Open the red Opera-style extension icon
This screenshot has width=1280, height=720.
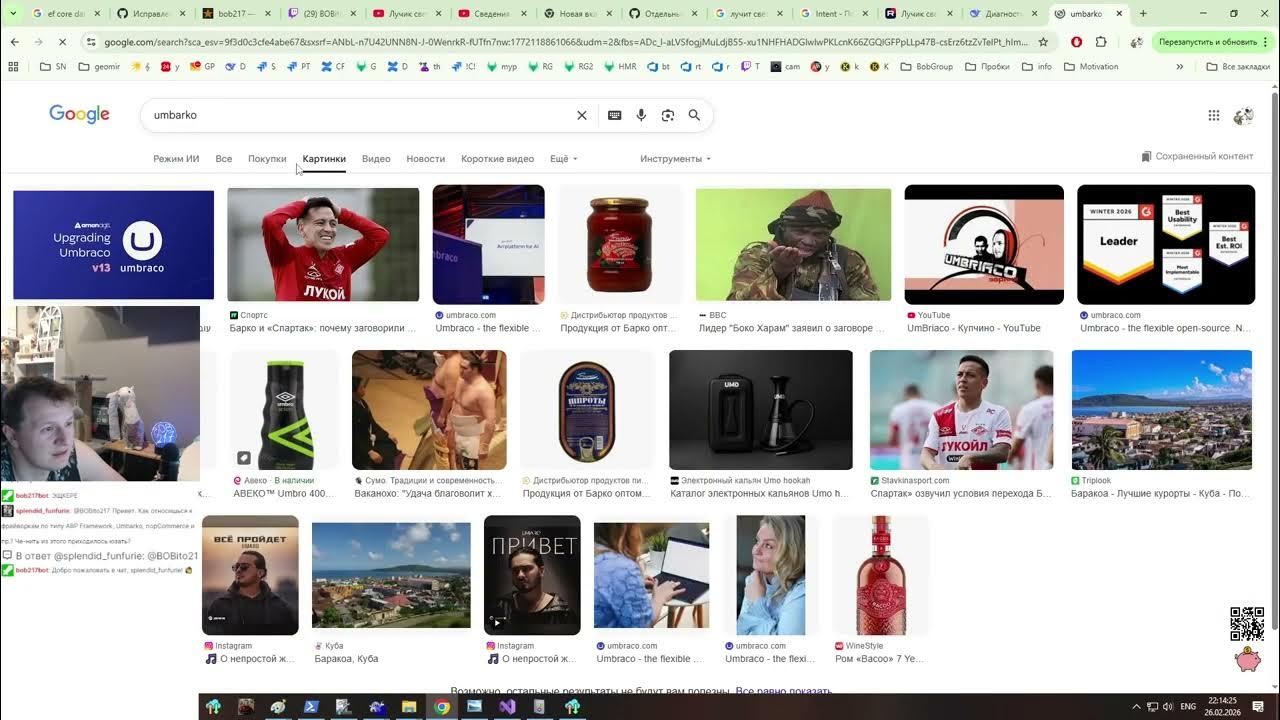(x=1076, y=42)
